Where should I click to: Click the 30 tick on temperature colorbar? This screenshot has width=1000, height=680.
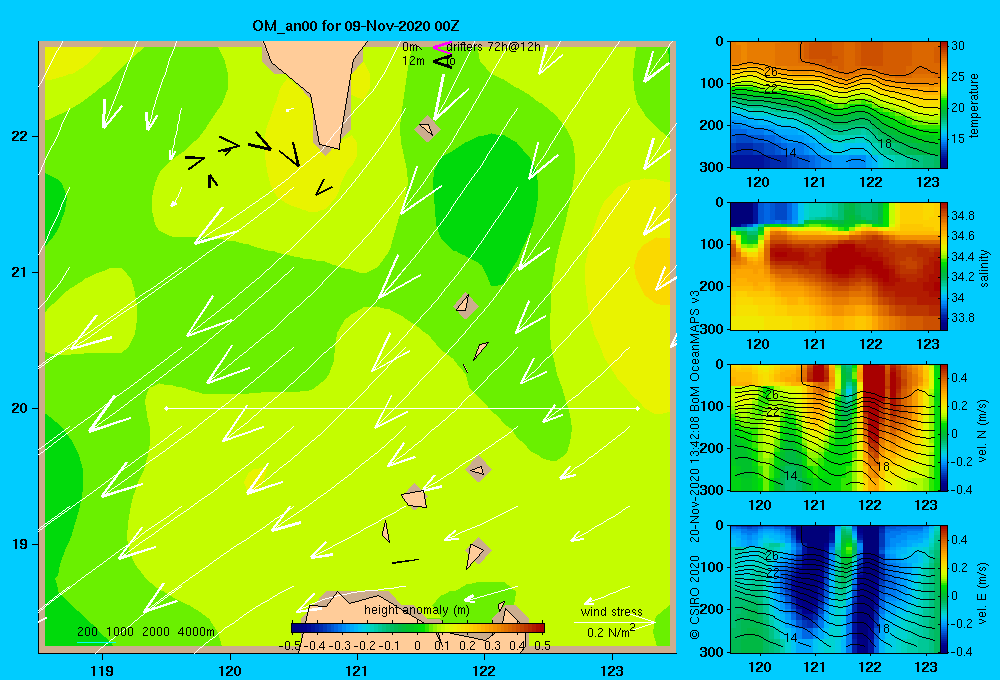click(958, 46)
